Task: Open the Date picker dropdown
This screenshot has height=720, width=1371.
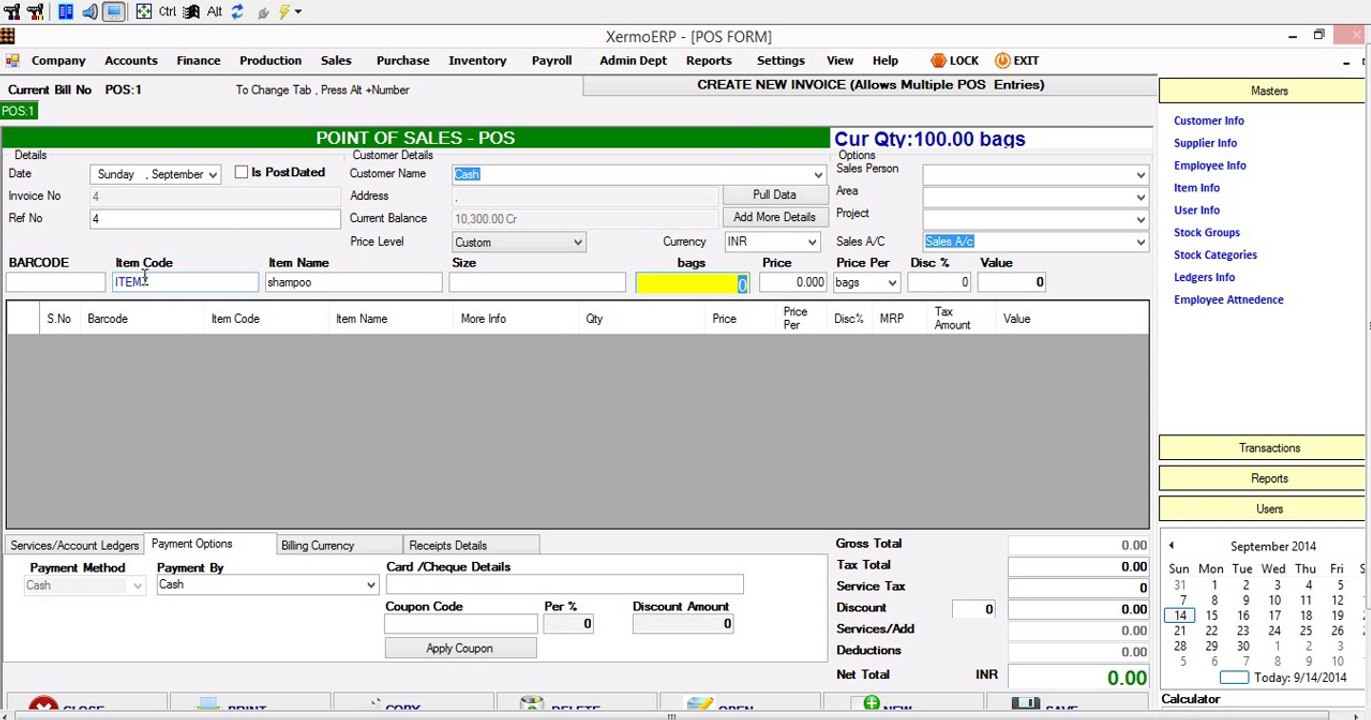Action: 212,174
